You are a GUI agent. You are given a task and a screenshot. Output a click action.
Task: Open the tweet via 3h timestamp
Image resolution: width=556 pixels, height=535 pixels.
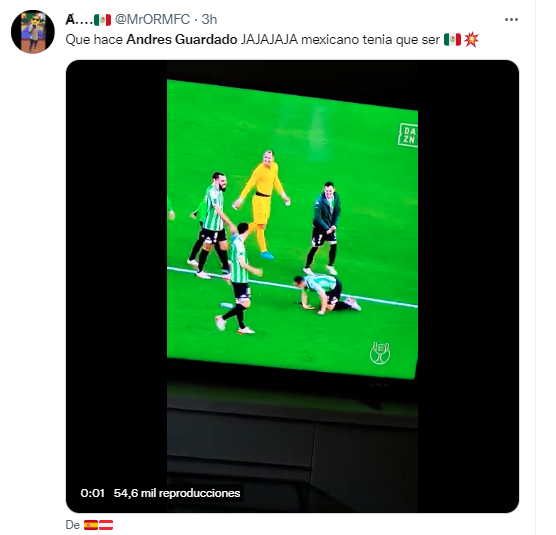click(x=209, y=19)
